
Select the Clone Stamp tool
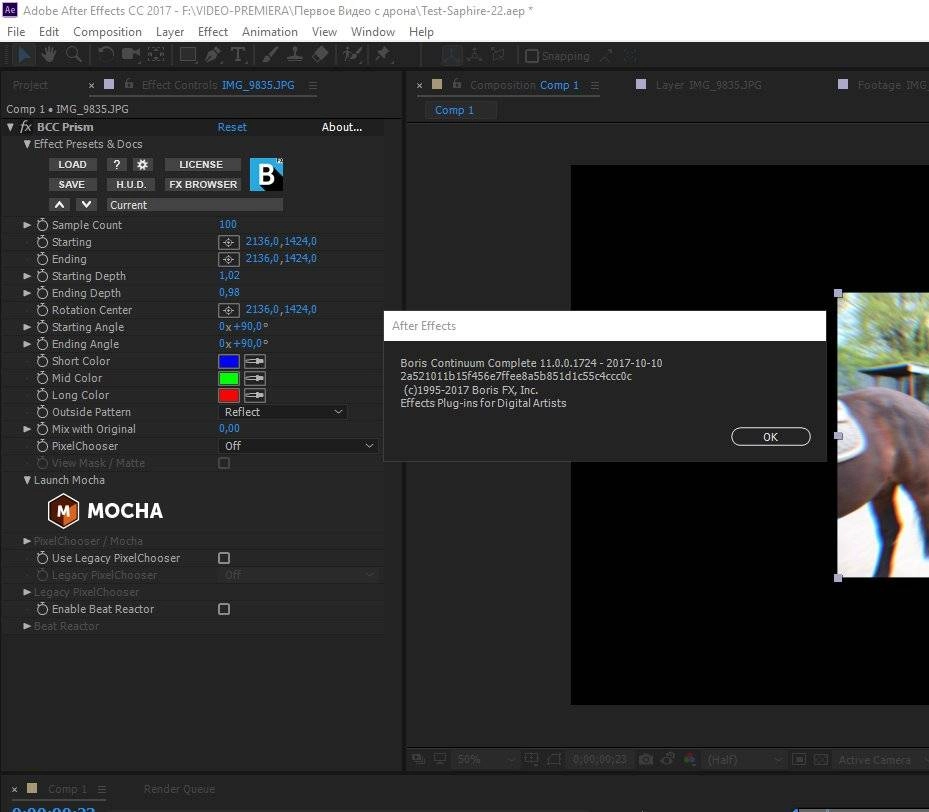294,55
